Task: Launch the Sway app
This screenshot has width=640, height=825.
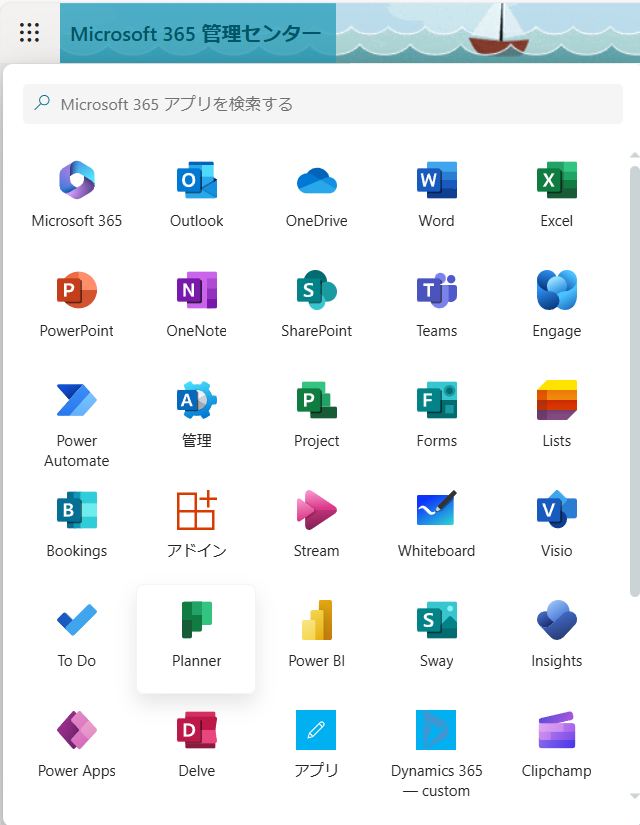Action: (436, 635)
